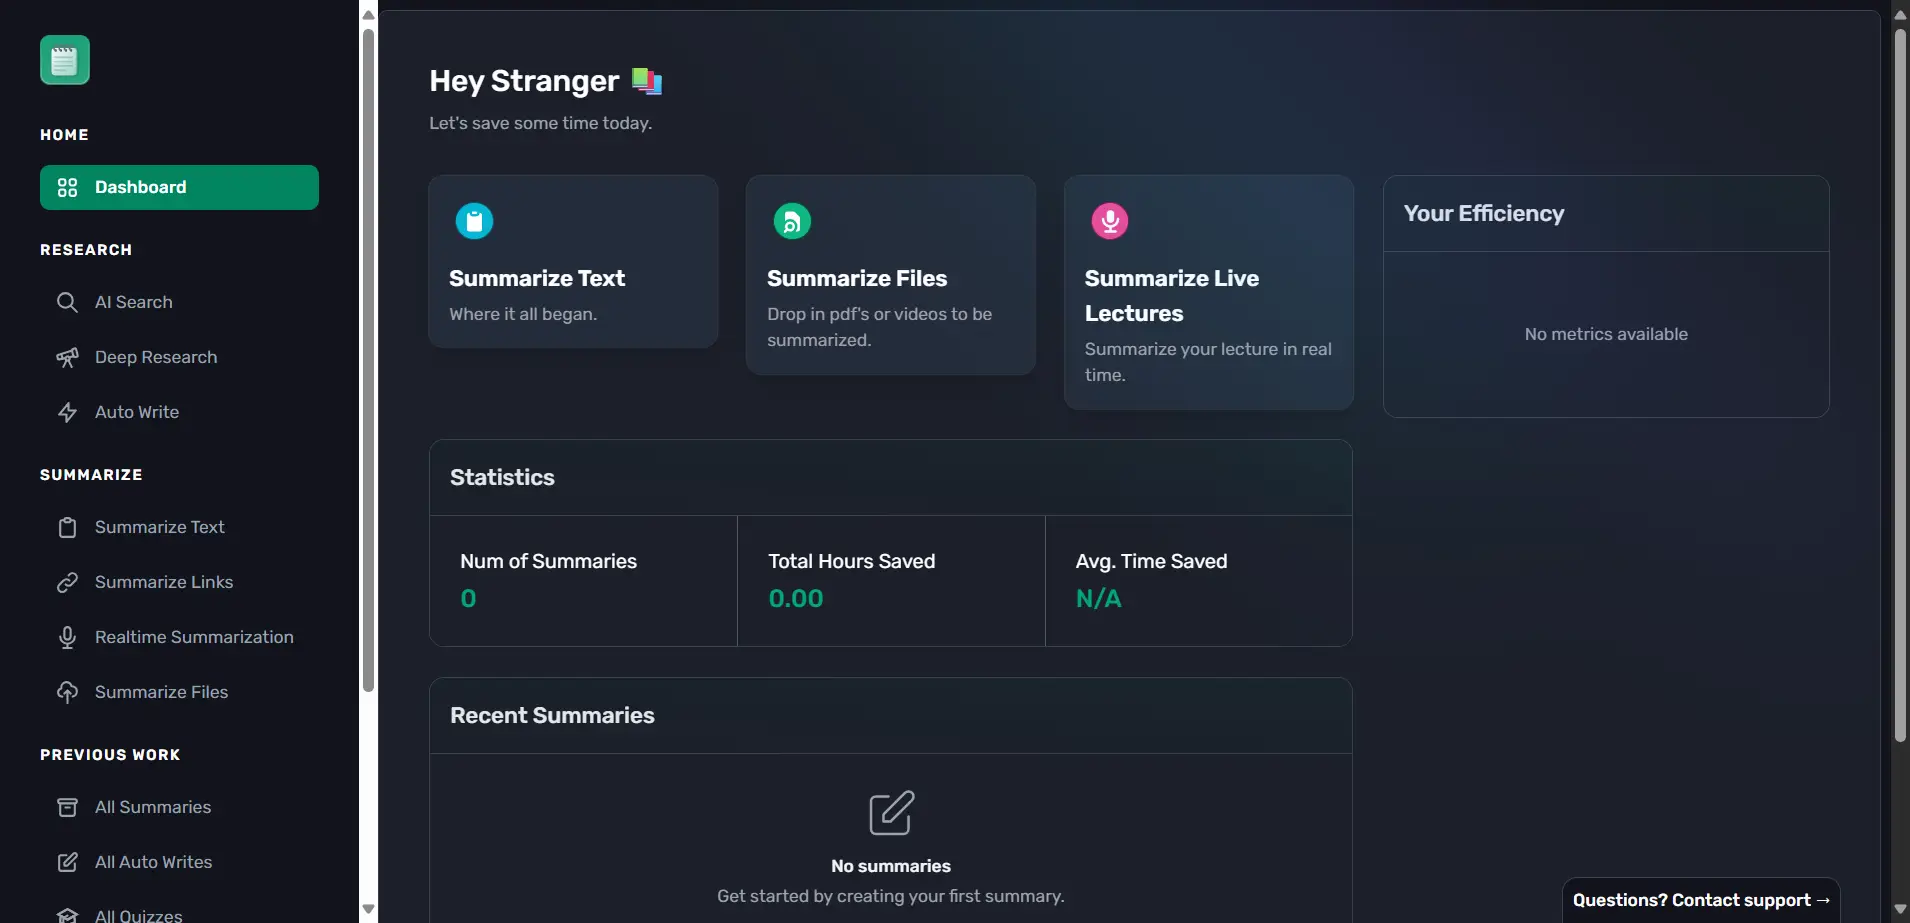Go to All Auto Writes
The height and width of the screenshot is (923, 1910).
[x=153, y=862]
